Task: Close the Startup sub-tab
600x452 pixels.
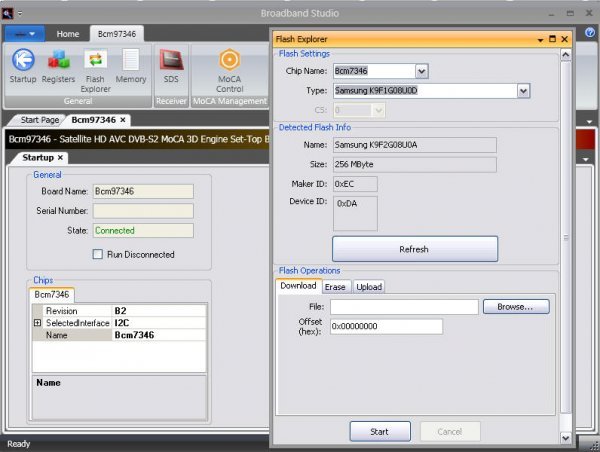Action: click(60, 158)
